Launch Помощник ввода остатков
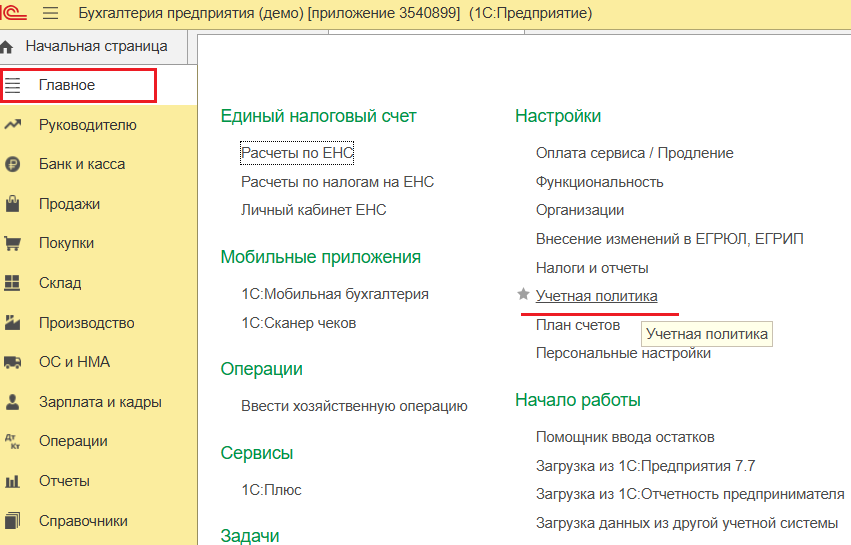851x545 pixels. (x=625, y=438)
